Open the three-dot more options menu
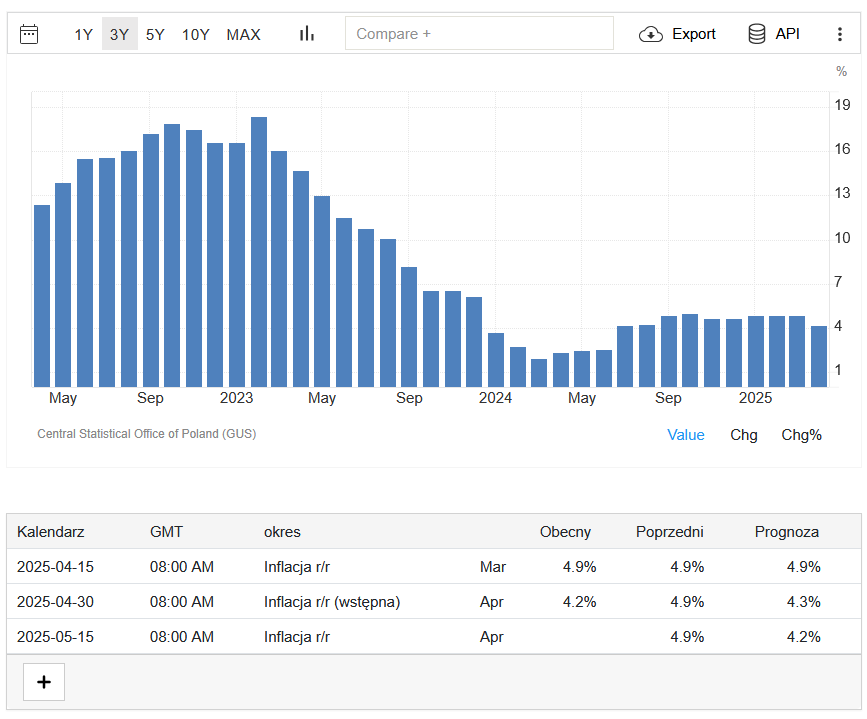 click(839, 34)
